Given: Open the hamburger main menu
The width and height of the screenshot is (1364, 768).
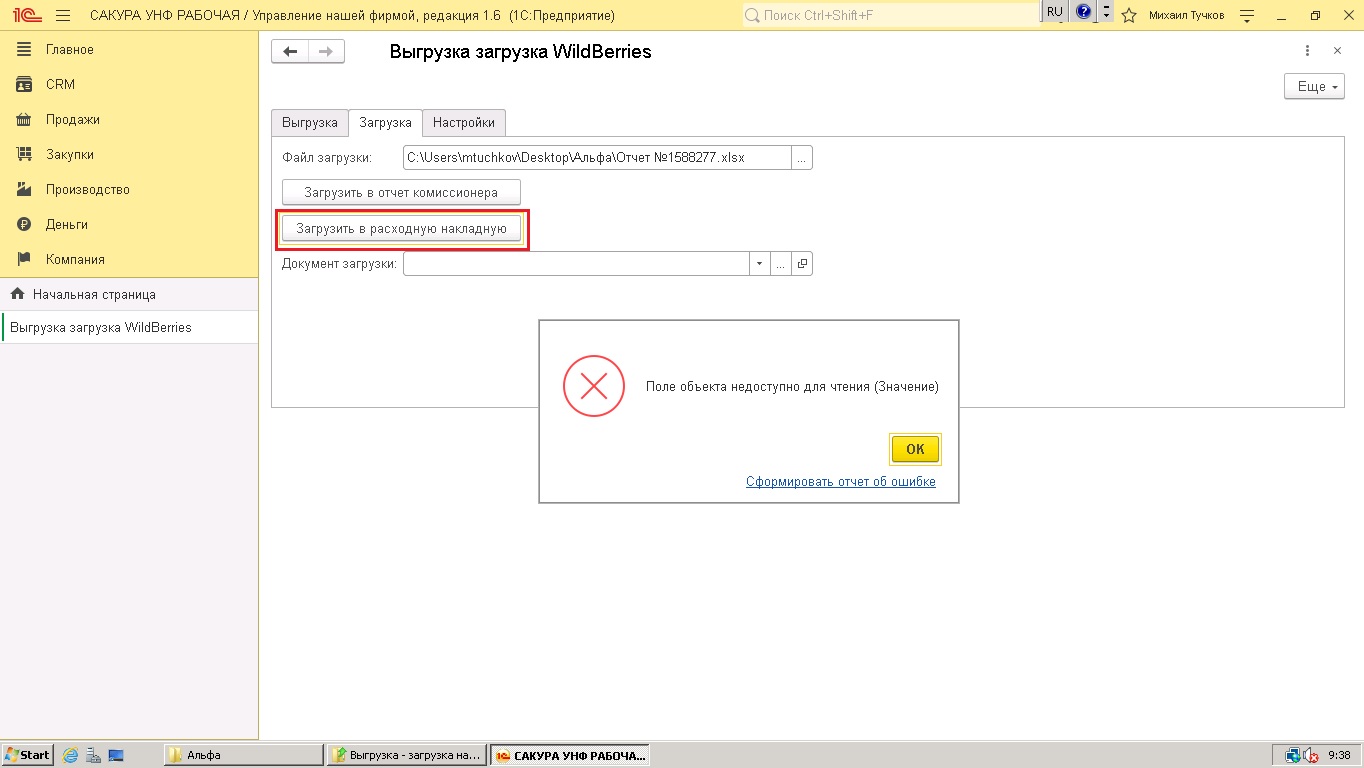Looking at the screenshot, I should tap(63, 15).
